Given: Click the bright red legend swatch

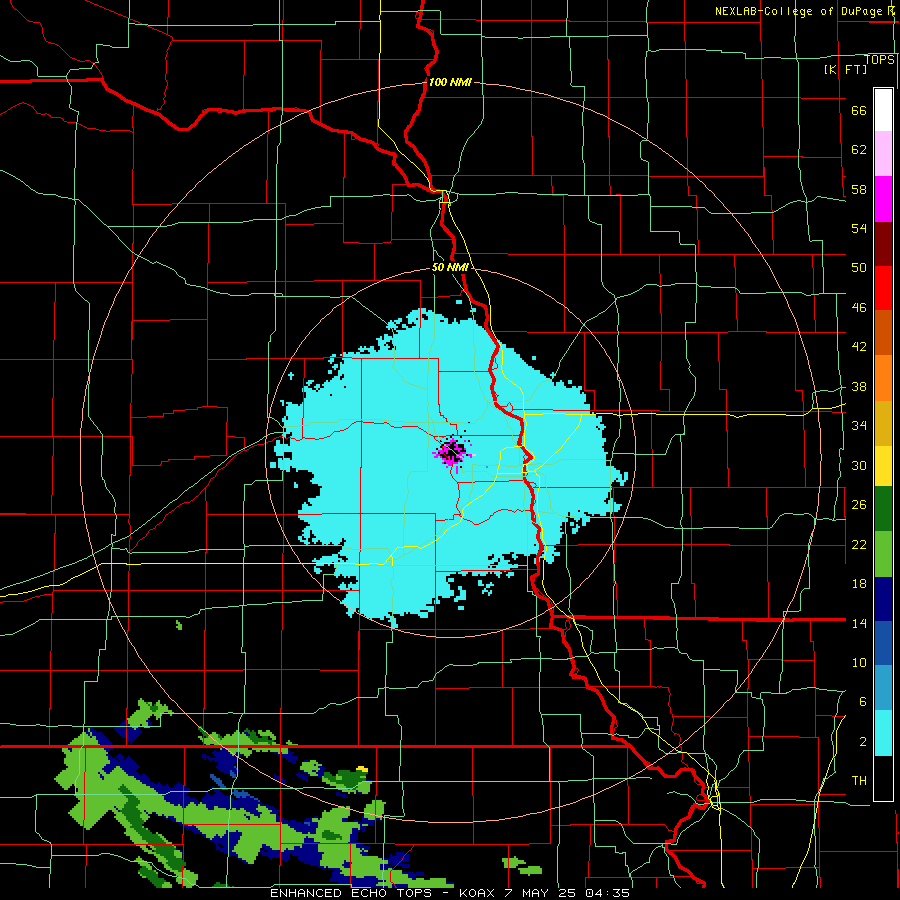Looking at the screenshot, I should [x=883, y=288].
